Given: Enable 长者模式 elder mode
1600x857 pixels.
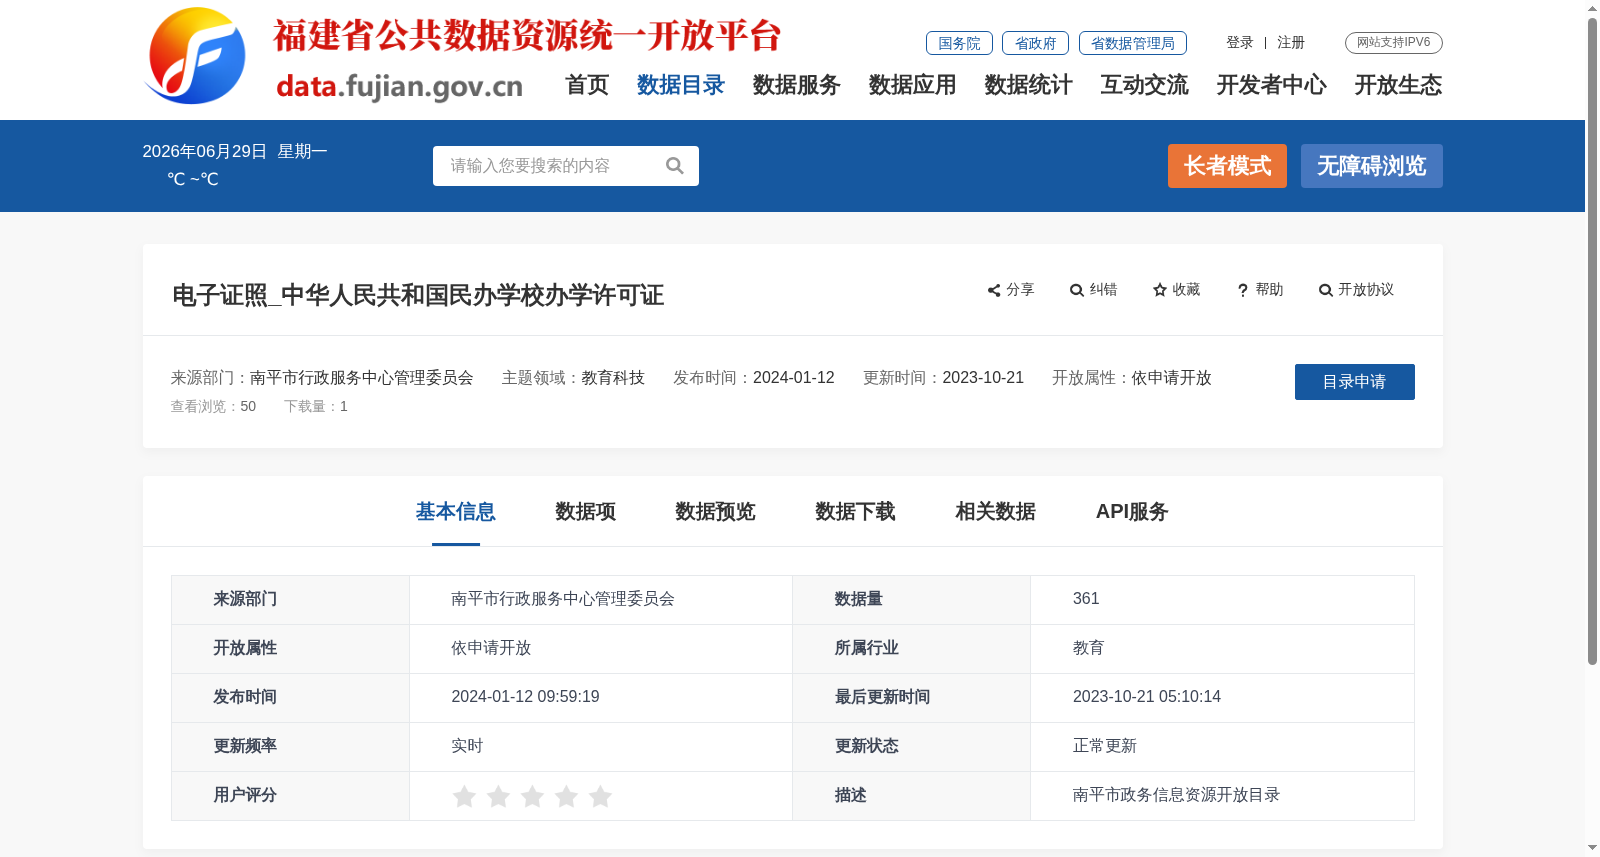Looking at the screenshot, I should 1228,166.
